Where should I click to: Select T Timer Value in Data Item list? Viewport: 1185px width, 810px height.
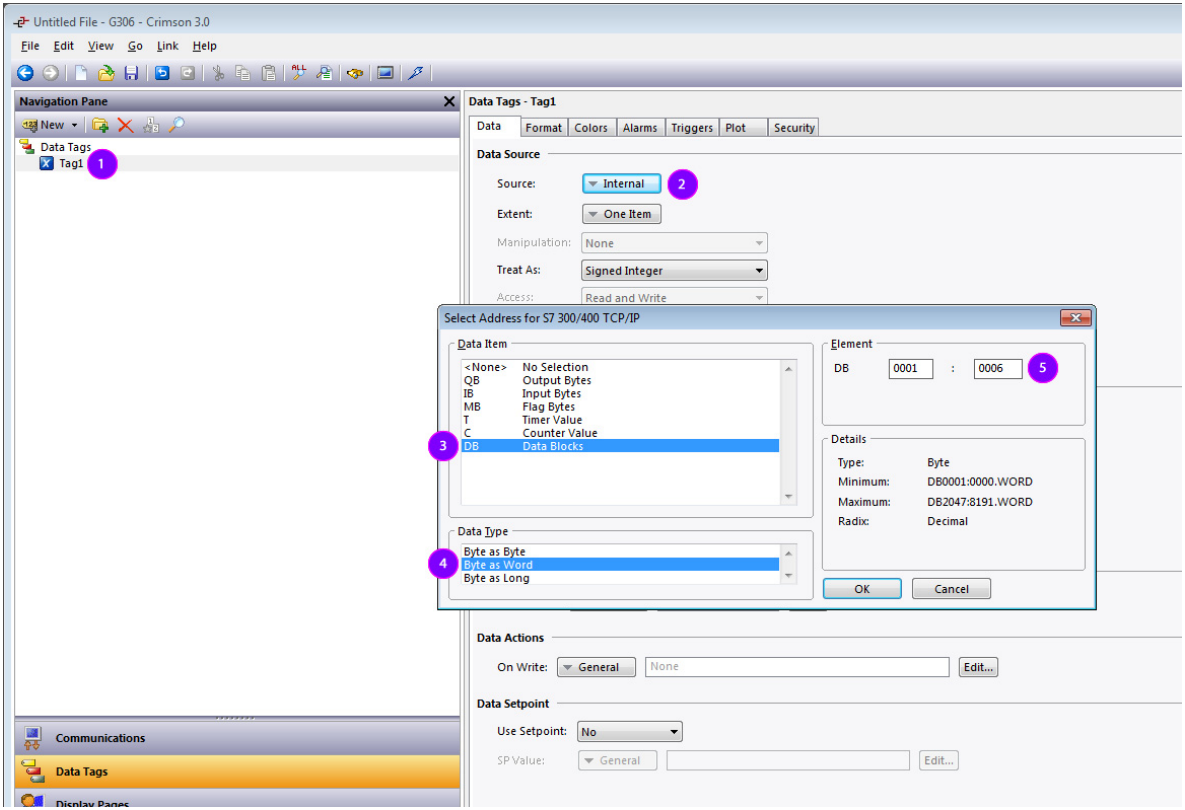620,420
